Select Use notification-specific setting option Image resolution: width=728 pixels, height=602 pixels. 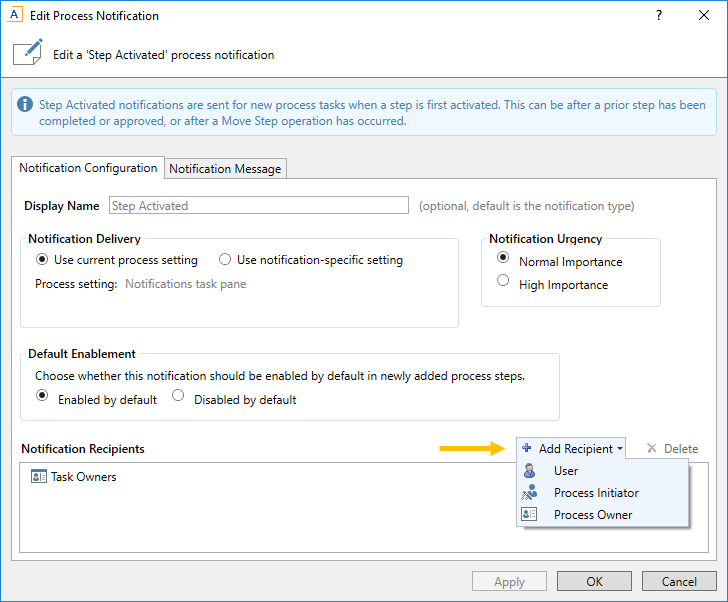225,260
